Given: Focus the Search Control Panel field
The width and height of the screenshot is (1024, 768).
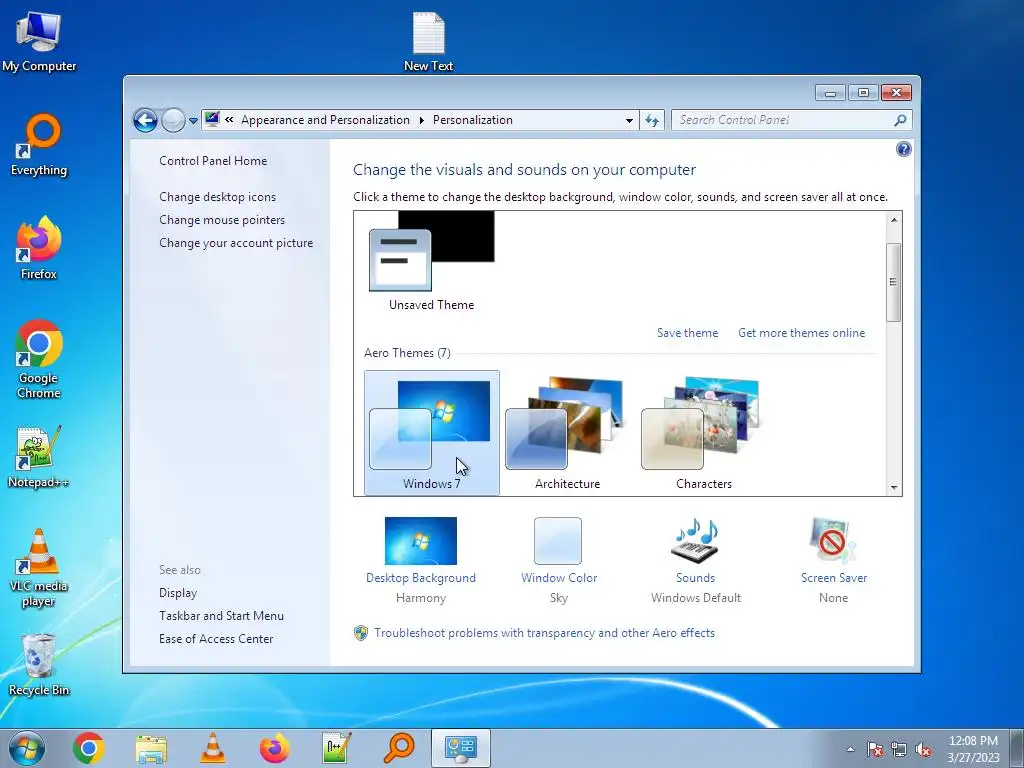Looking at the screenshot, I should 783,120.
